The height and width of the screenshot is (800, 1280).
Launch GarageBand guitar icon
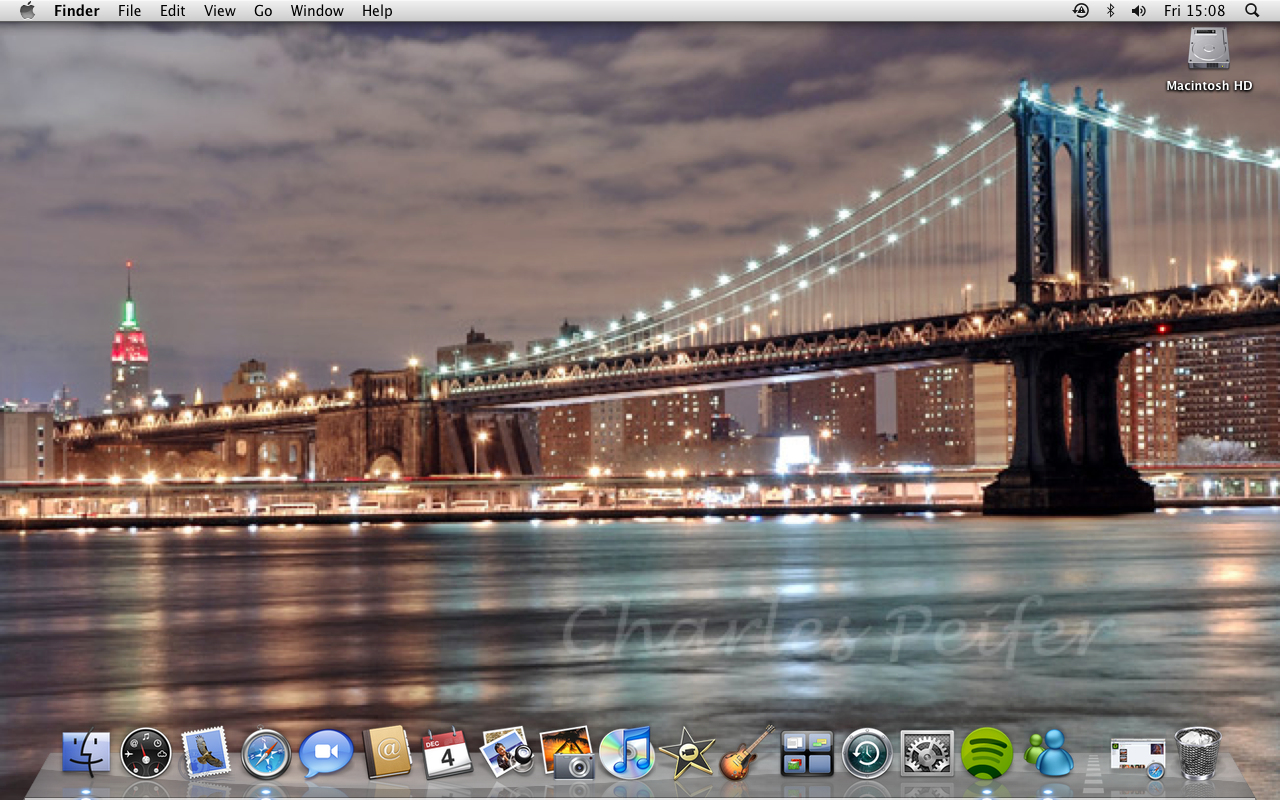pyautogui.click(x=746, y=753)
